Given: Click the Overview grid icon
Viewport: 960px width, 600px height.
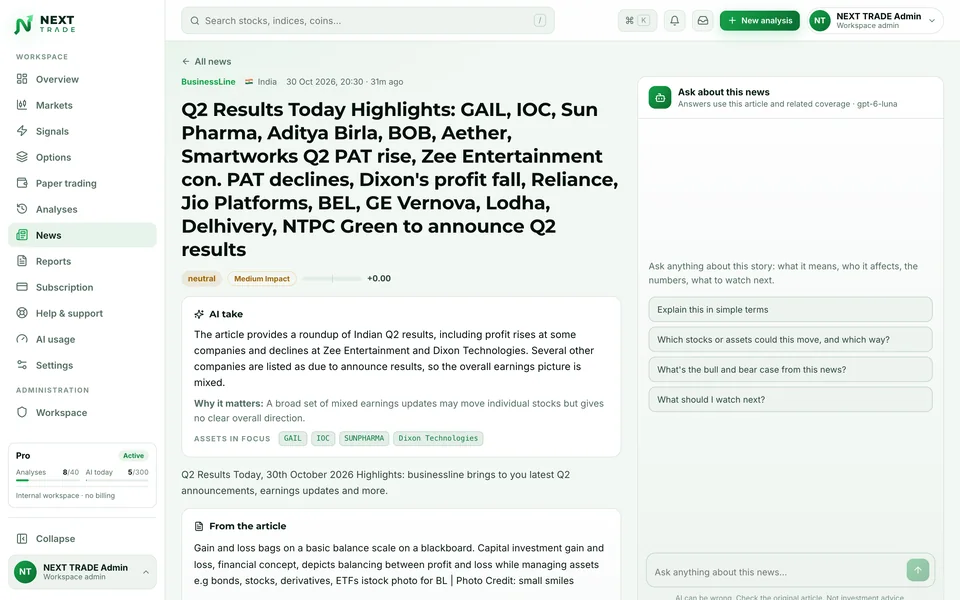Looking at the screenshot, I should pos(22,79).
